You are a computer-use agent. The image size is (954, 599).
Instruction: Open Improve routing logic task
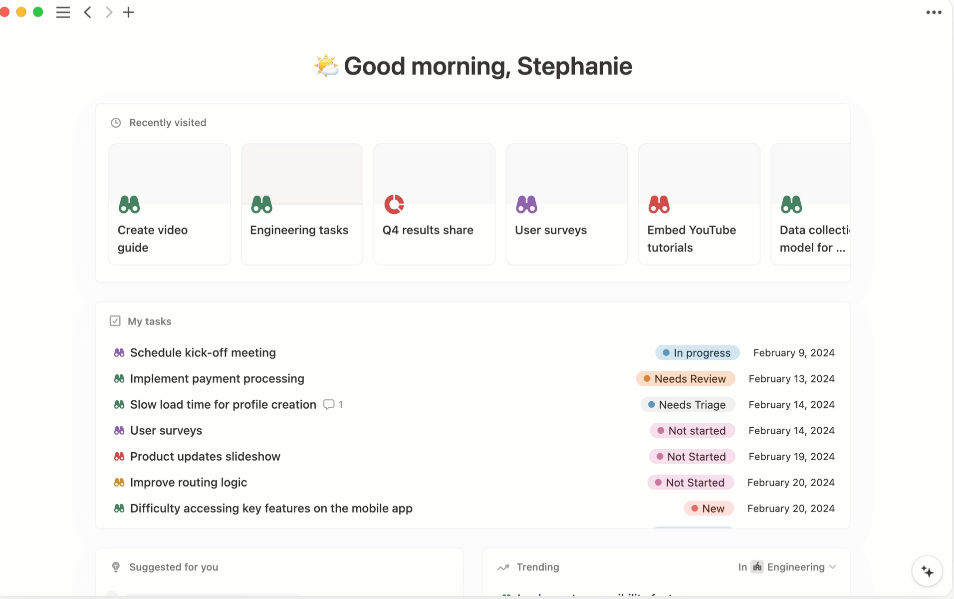click(x=189, y=482)
